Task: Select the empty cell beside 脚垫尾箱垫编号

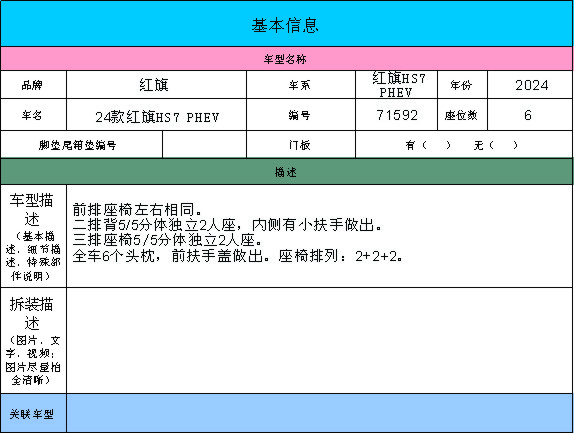Action: pyautogui.click(x=204, y=145)
